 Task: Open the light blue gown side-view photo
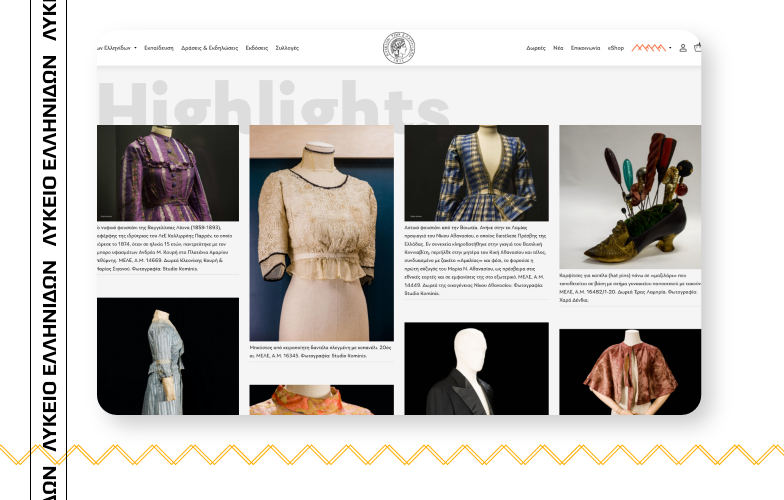click(168, 356)
